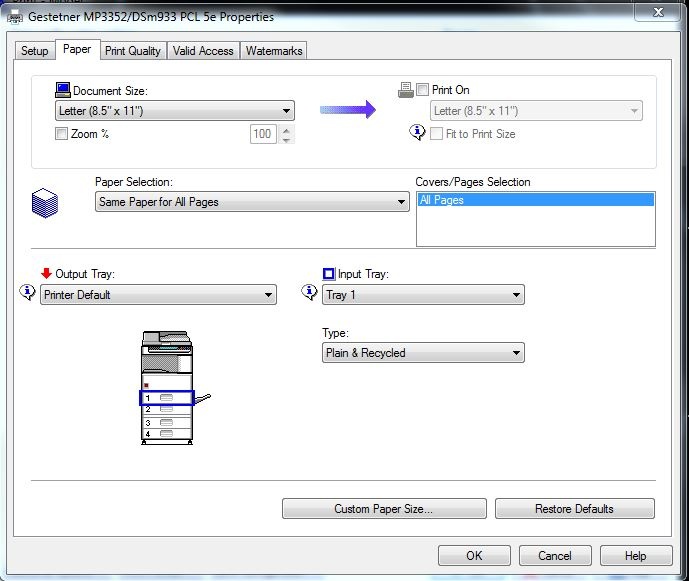Image resolution: width=689 pixels, height=581 pixels.
Task: Enable the Zoom % checkbox
Action: 62,134
